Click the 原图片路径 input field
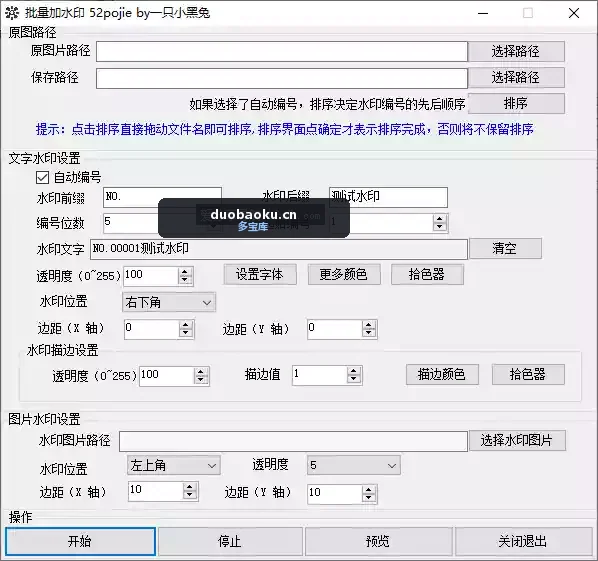The width and height of the screenshot is (598, 561). click(282, 51)
